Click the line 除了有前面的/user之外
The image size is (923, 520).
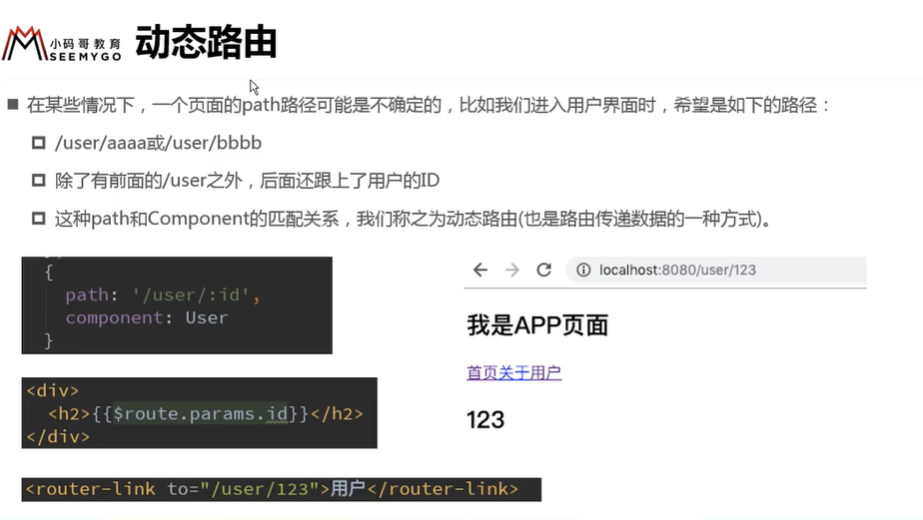pos(247,181)
